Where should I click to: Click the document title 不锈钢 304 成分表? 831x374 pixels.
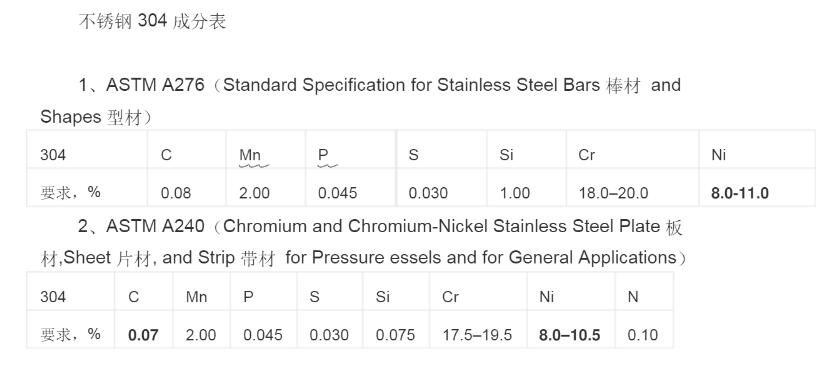pyautogui.click(x=153, y=21)
